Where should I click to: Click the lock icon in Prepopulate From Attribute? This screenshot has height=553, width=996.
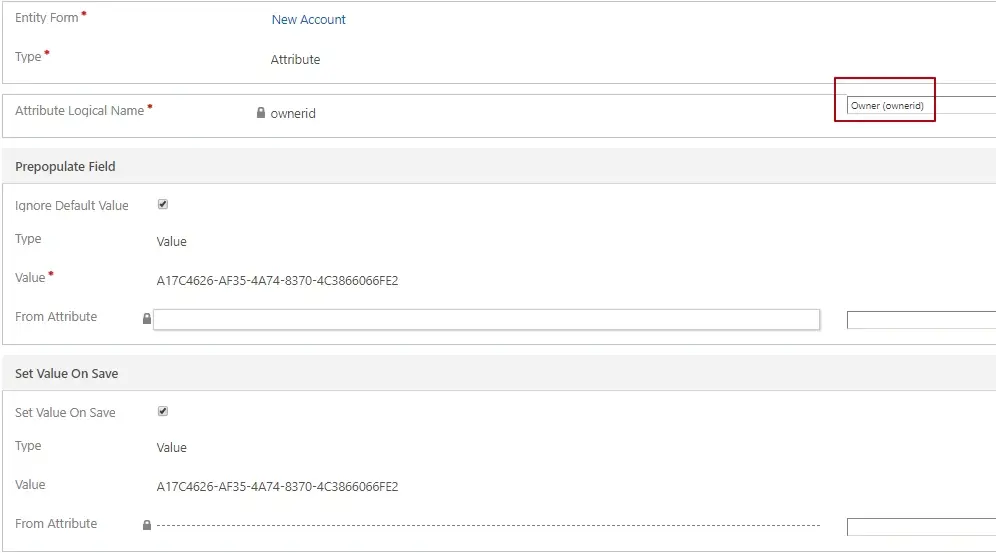(x=147, y=319)
